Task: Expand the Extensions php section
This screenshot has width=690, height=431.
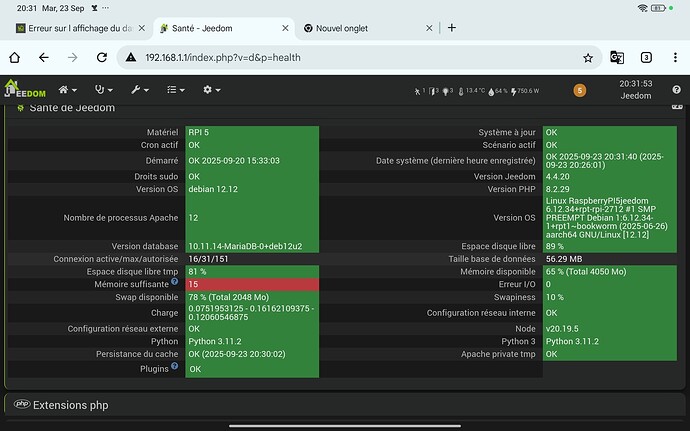Action: coord(70,405)
